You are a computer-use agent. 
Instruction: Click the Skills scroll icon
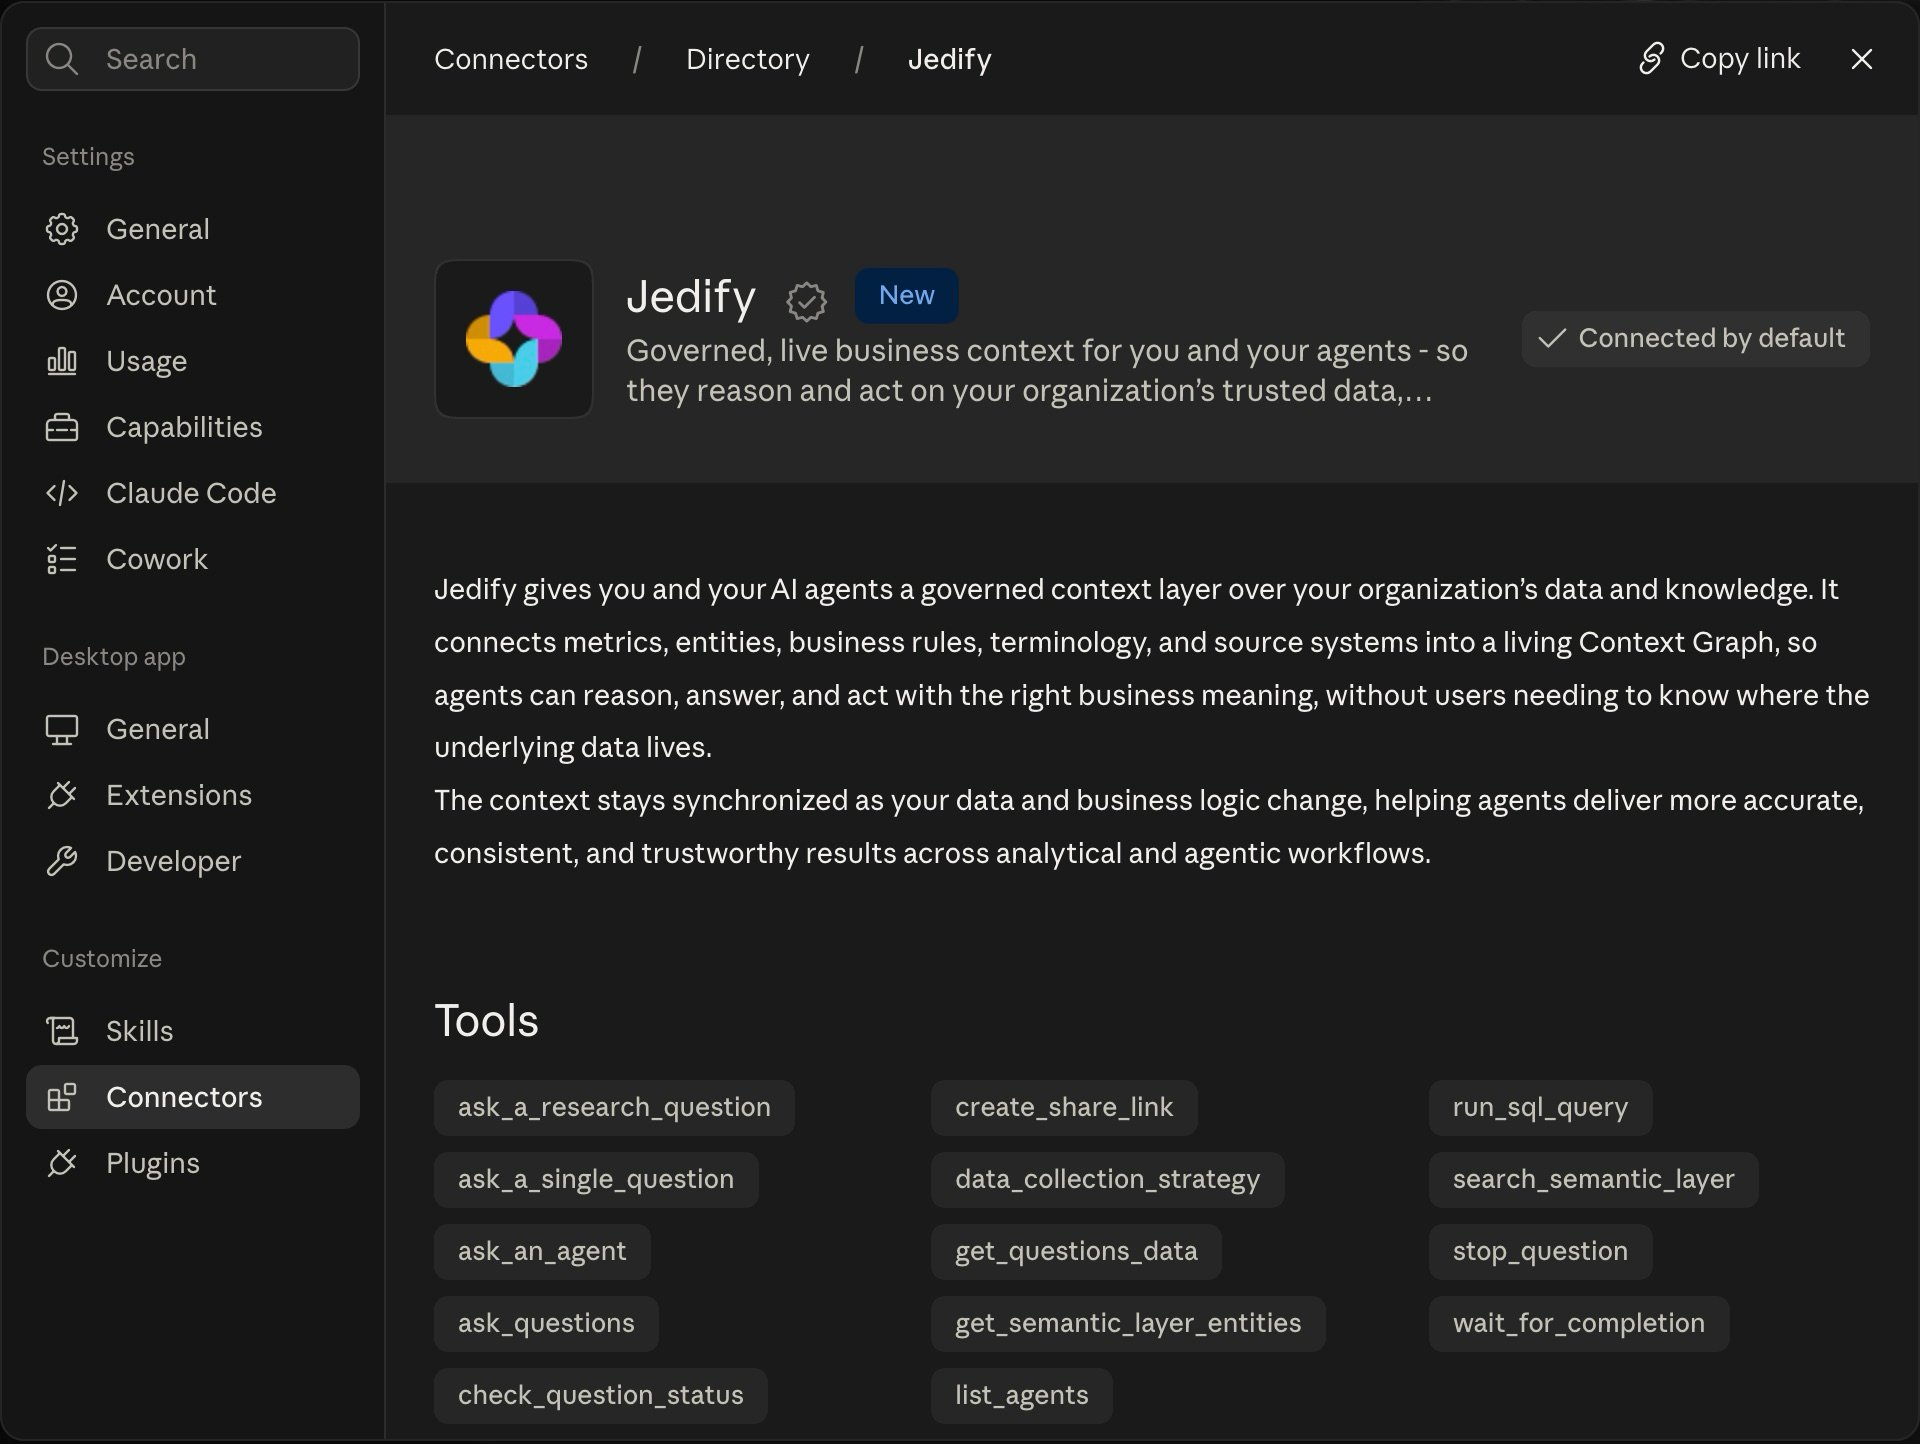tap(62, 1031)
